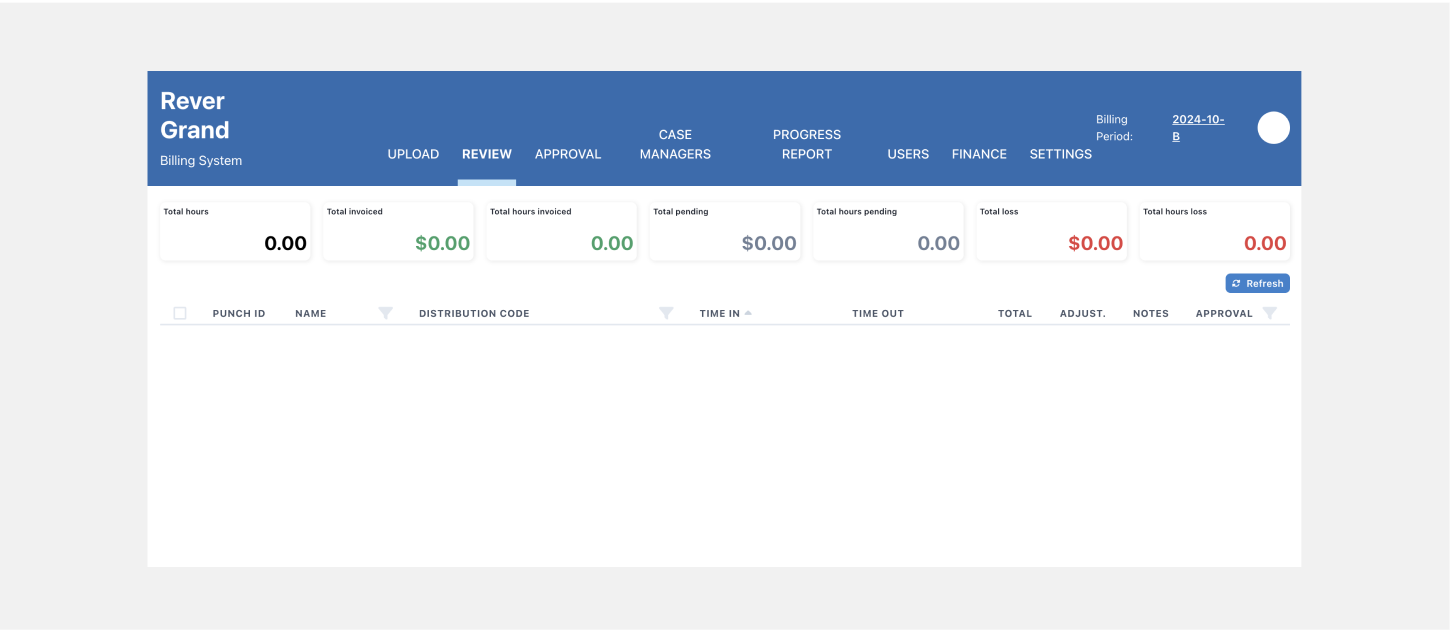The image size is (1450, 630).
Task: Select the Review tab
Action: pos(487,154)
